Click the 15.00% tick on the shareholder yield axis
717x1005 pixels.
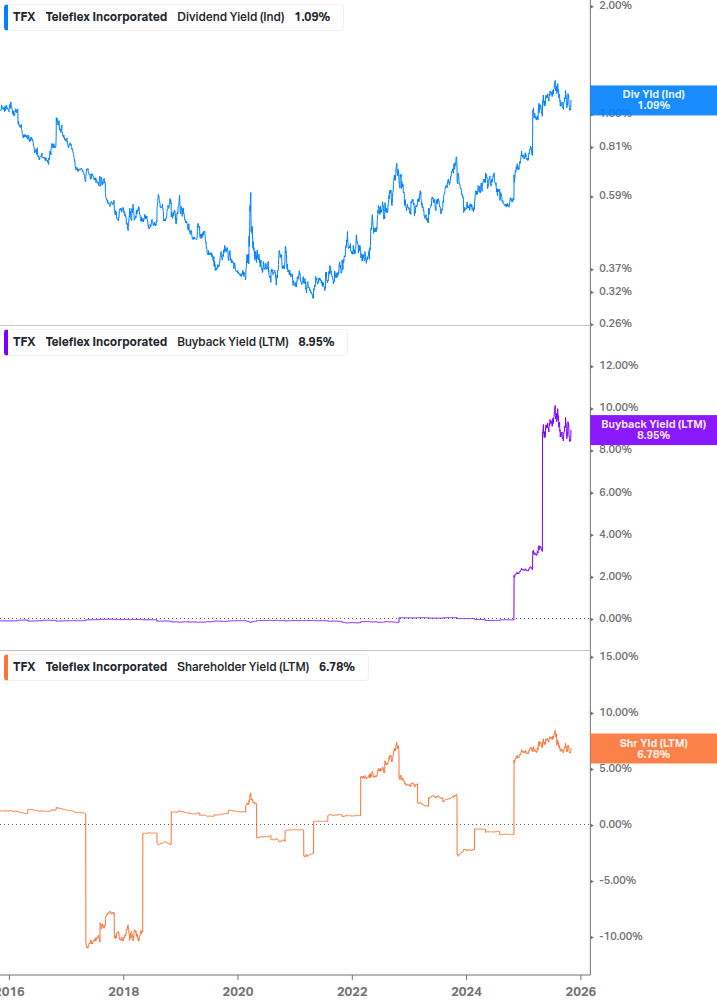(x=618, y=656)
